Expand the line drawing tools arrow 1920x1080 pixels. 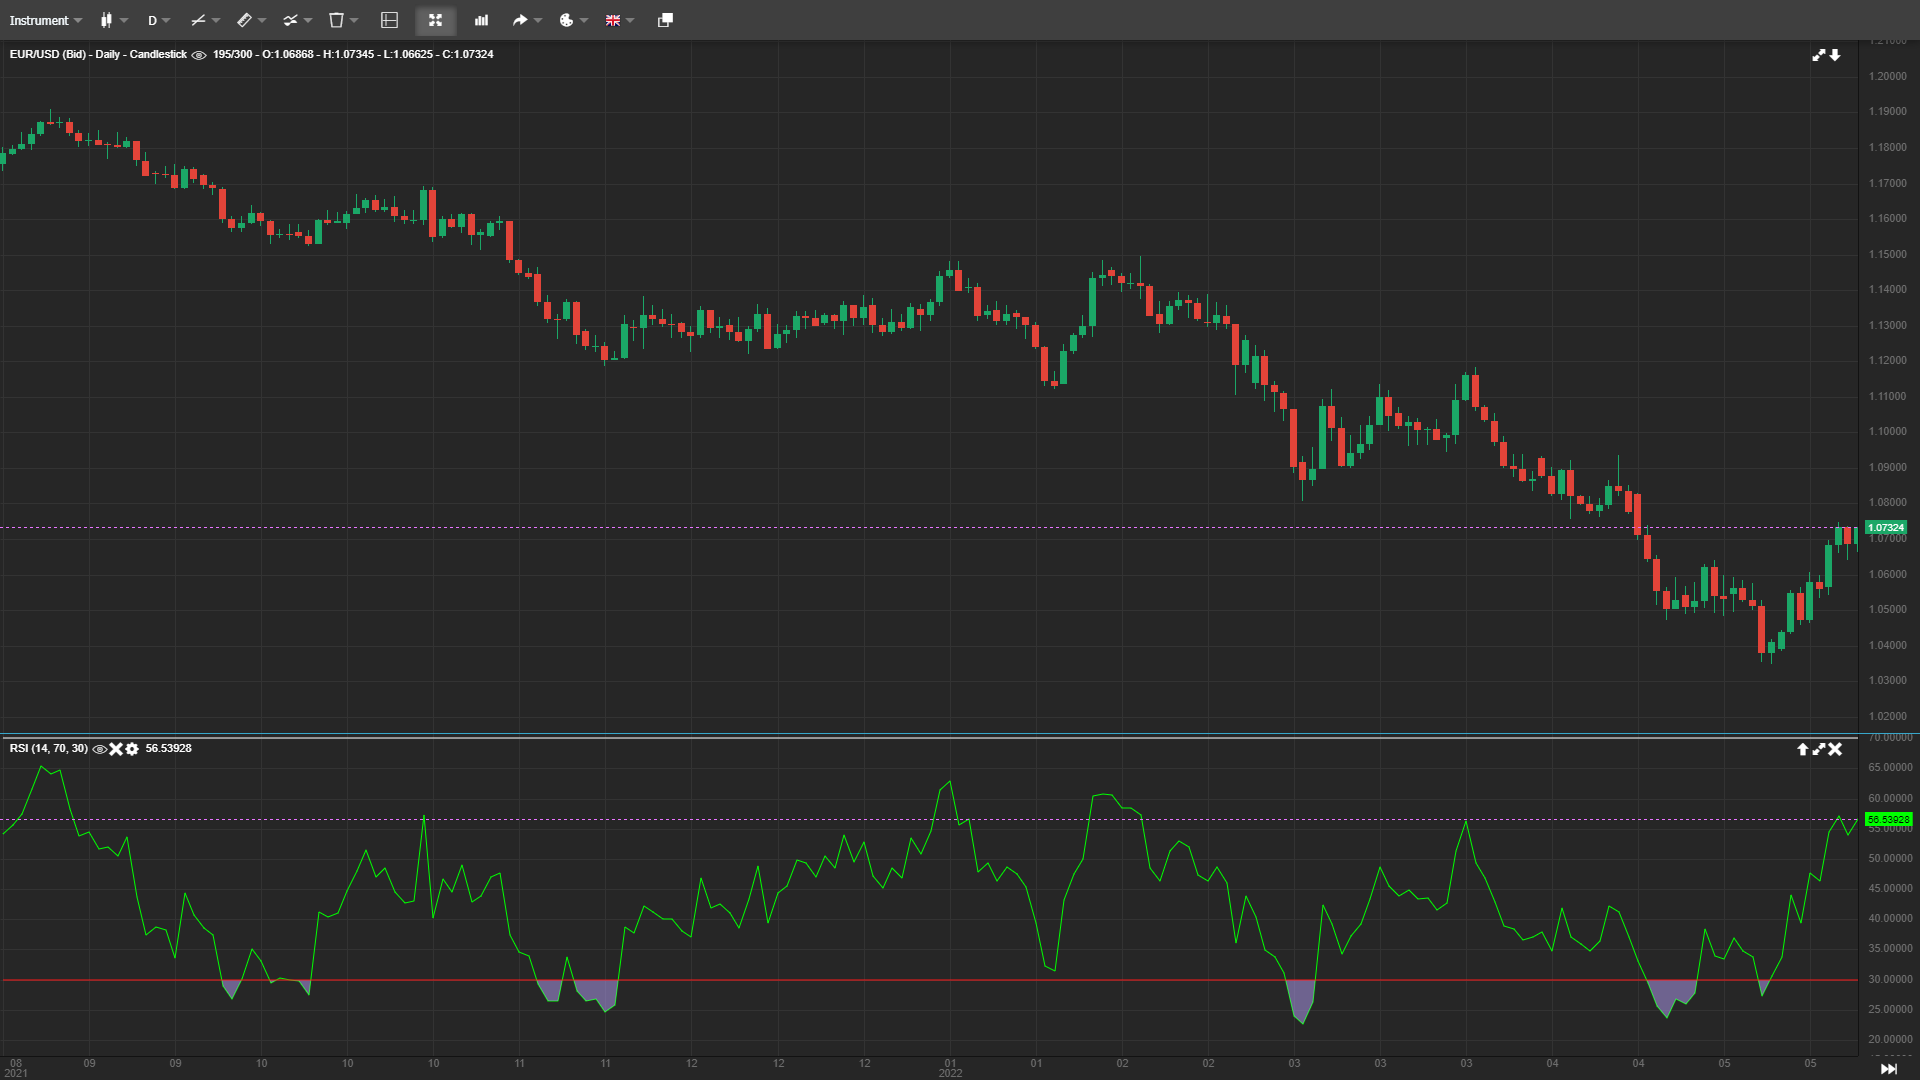click(x=216, y=20)
